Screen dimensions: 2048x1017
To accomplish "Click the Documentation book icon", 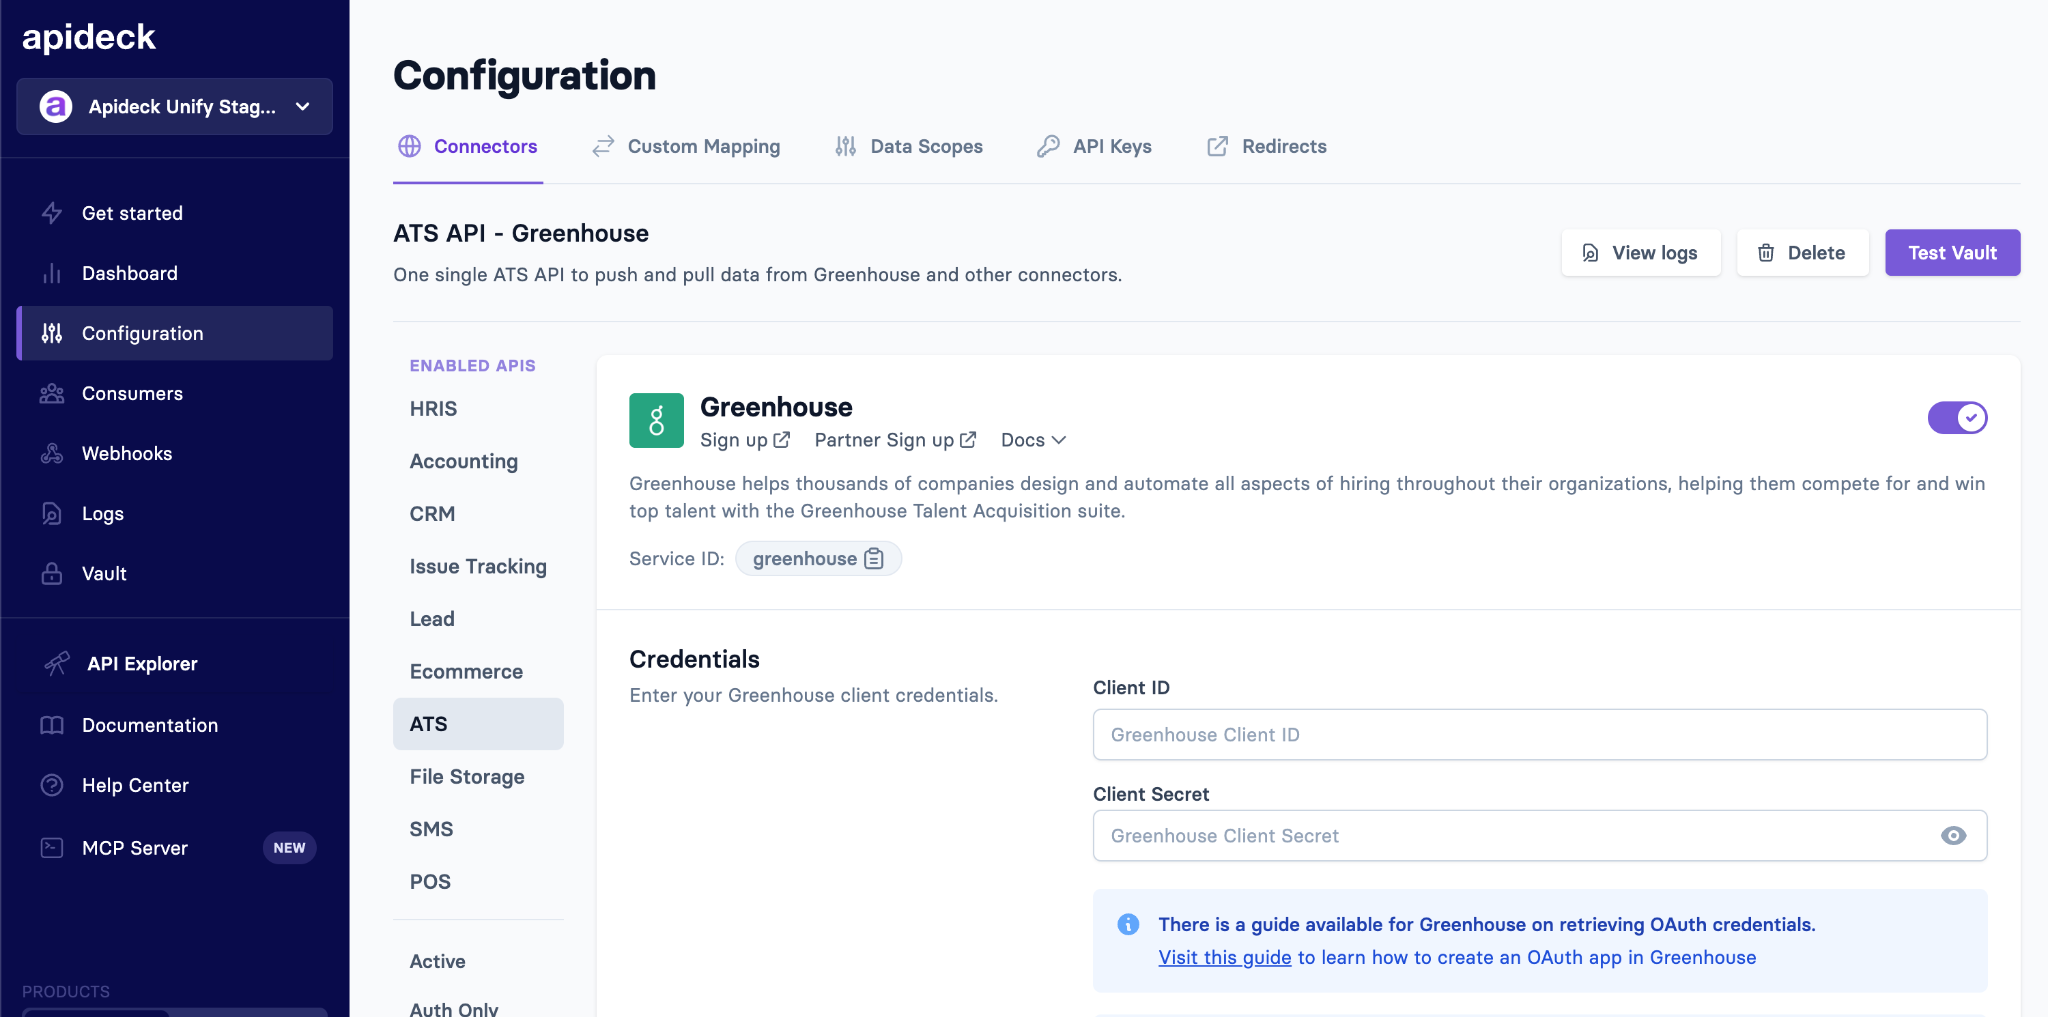I will 52,725.
